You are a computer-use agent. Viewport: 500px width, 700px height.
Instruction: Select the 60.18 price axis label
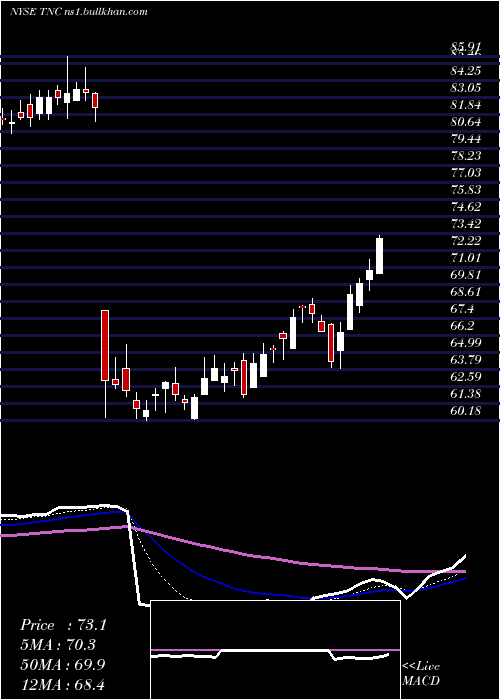coord(466,410)
